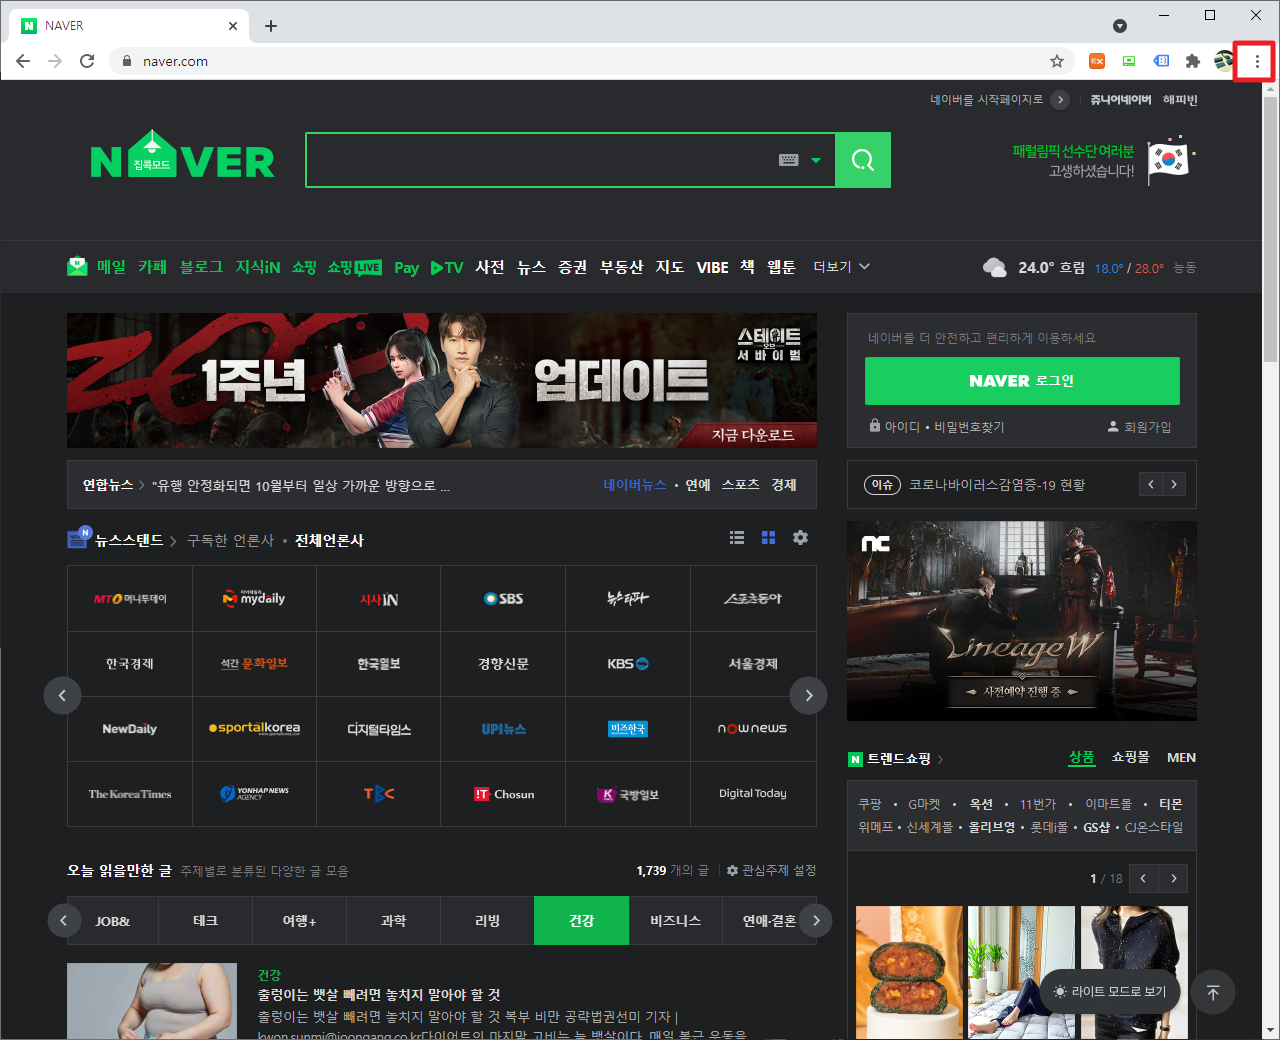Open 관심주제 설정 settings
This screenshot has height=1040, width=1280.
tap(771, 870)
